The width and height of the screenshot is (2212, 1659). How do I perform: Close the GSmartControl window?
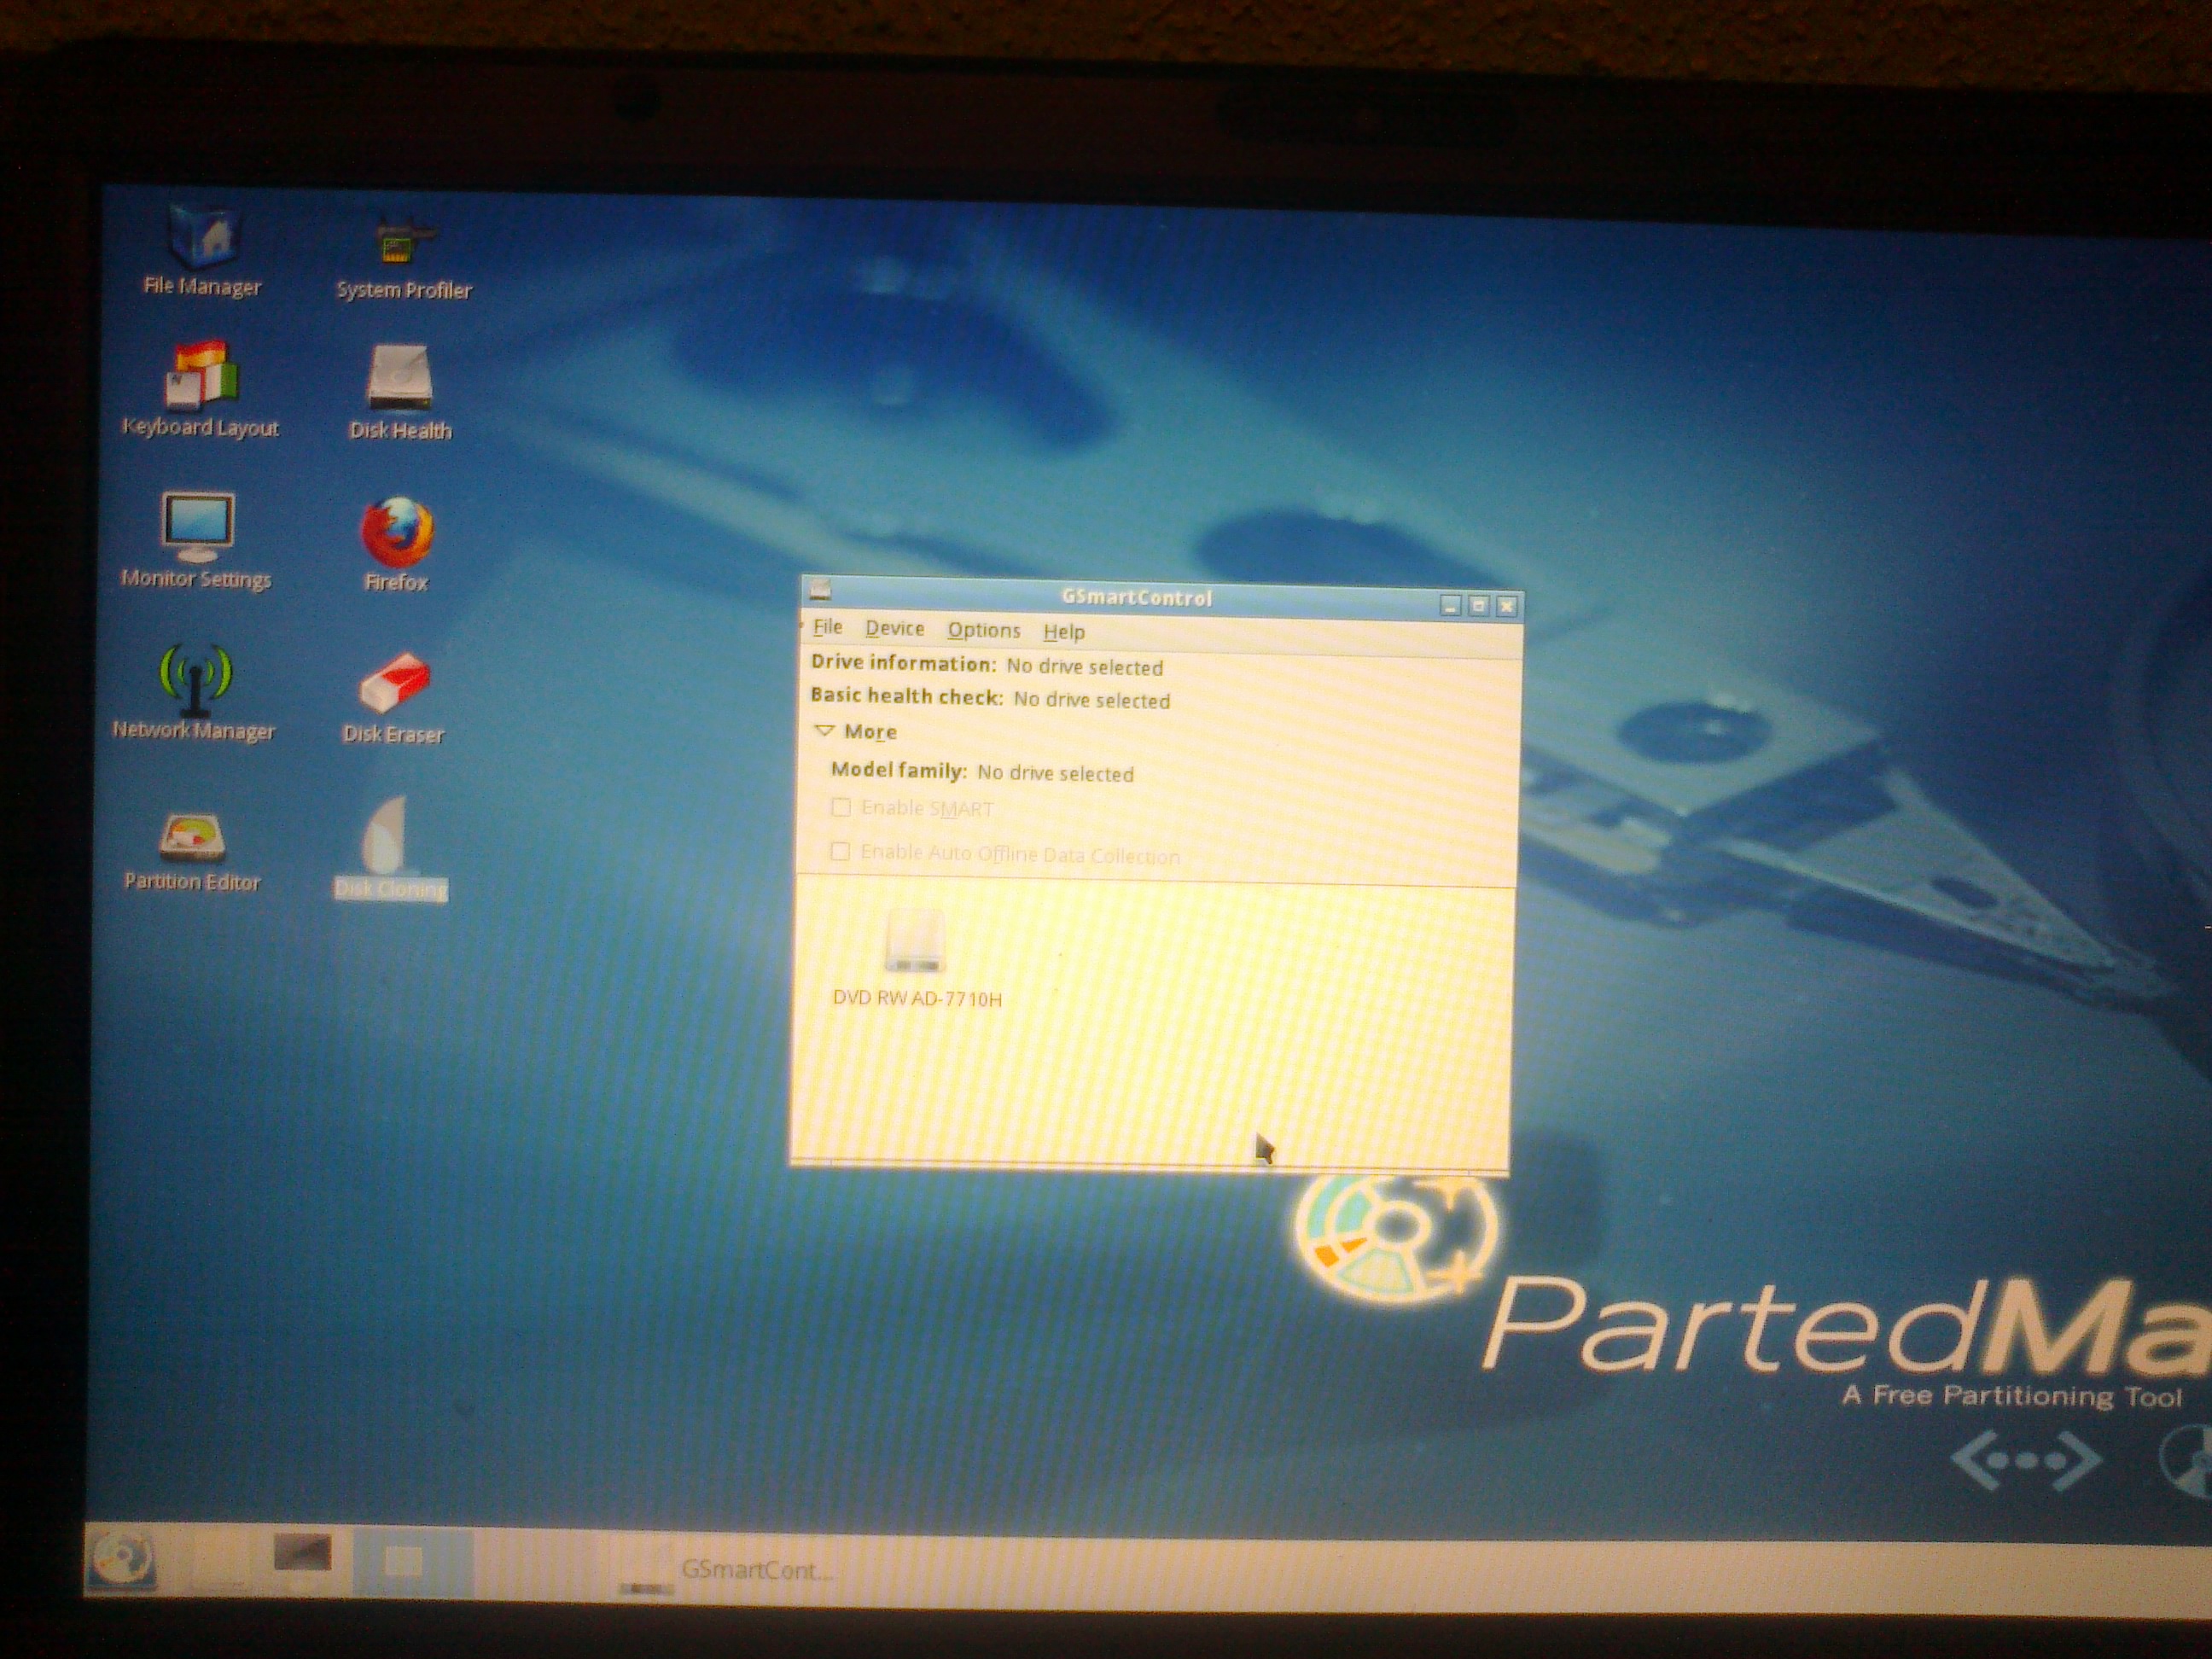pos(1507,606)
